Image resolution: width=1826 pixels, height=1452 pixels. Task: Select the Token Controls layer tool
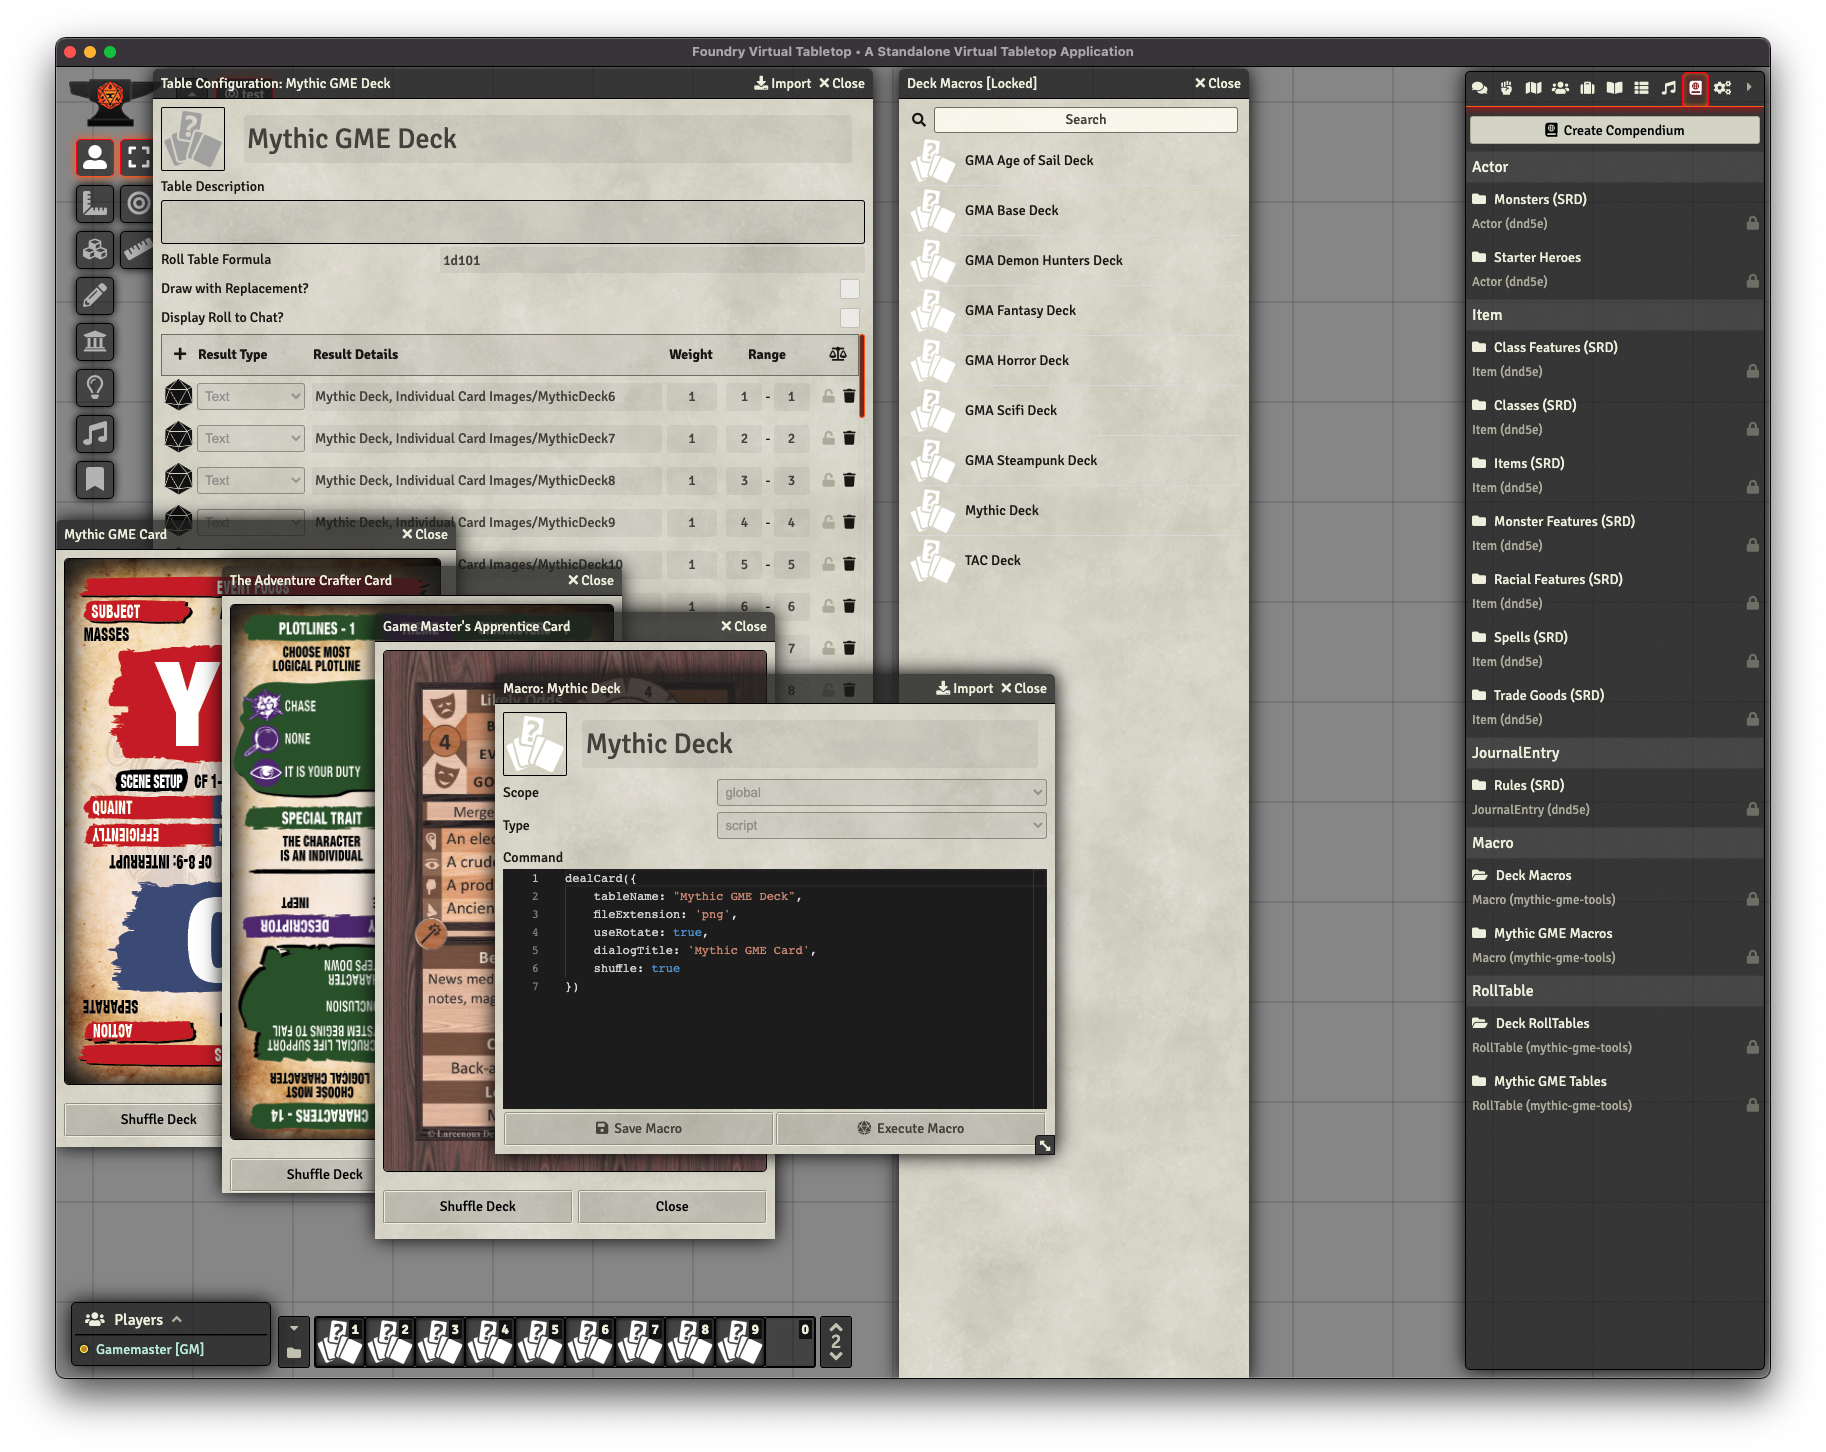(x=95, y=157)
